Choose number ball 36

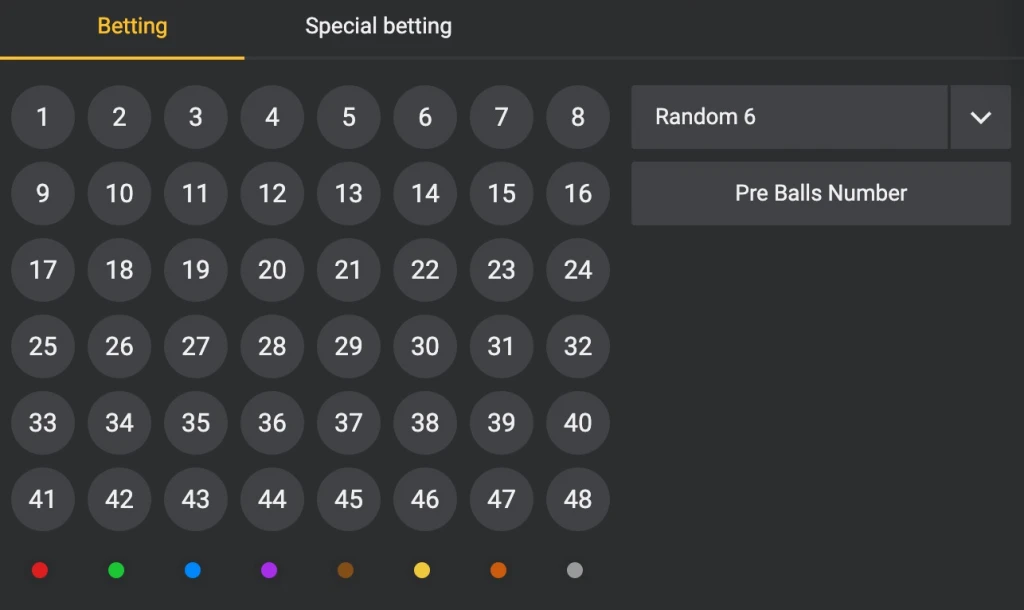point(272,422)
